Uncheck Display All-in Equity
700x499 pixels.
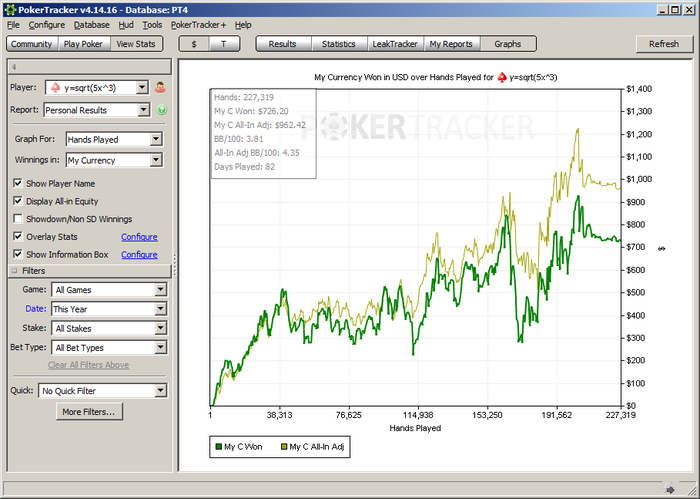click(x=18, y=201)
